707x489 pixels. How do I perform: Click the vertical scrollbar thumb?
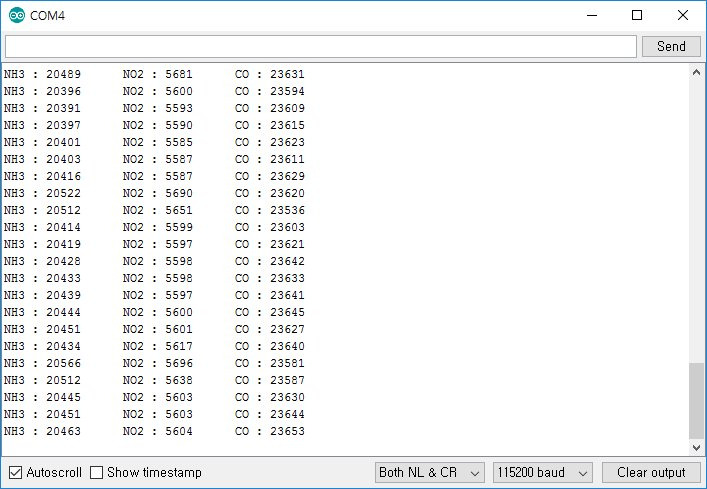coord(696,400)
